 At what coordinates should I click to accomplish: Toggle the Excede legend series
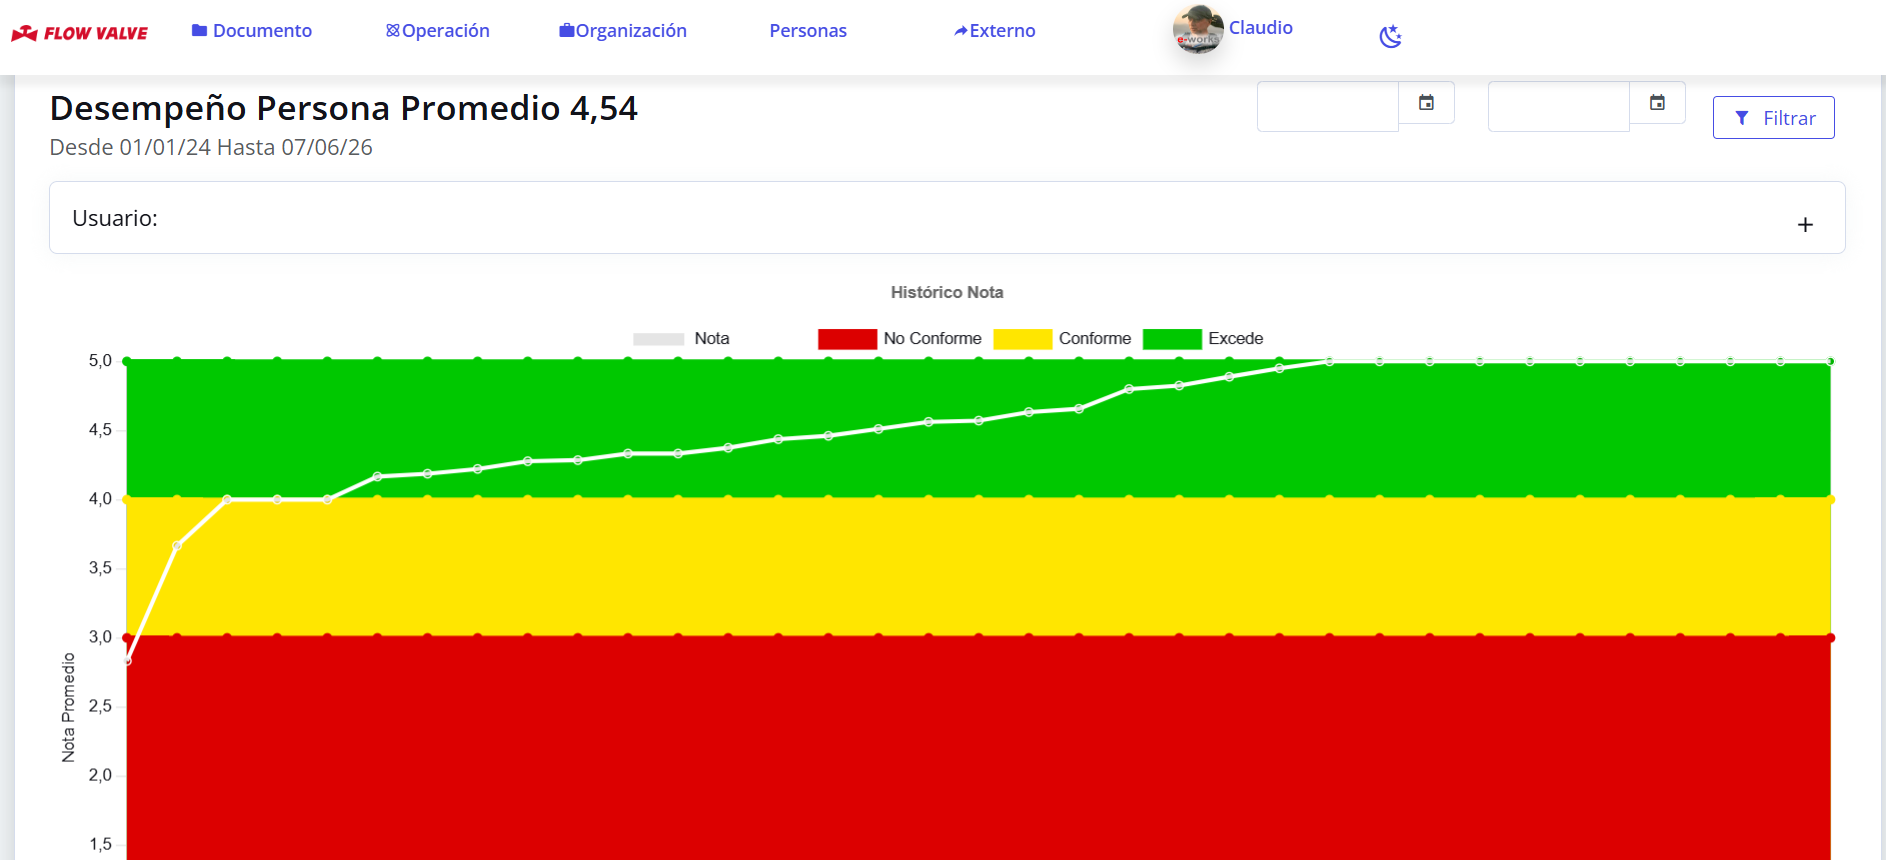tap(1203, 339)
